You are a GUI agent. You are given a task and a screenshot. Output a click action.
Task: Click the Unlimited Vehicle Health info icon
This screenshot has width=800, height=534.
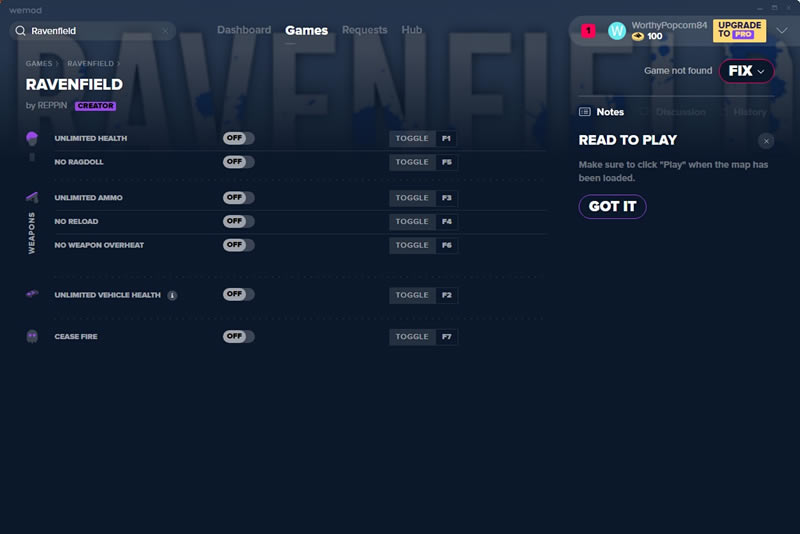coord(172,295)
